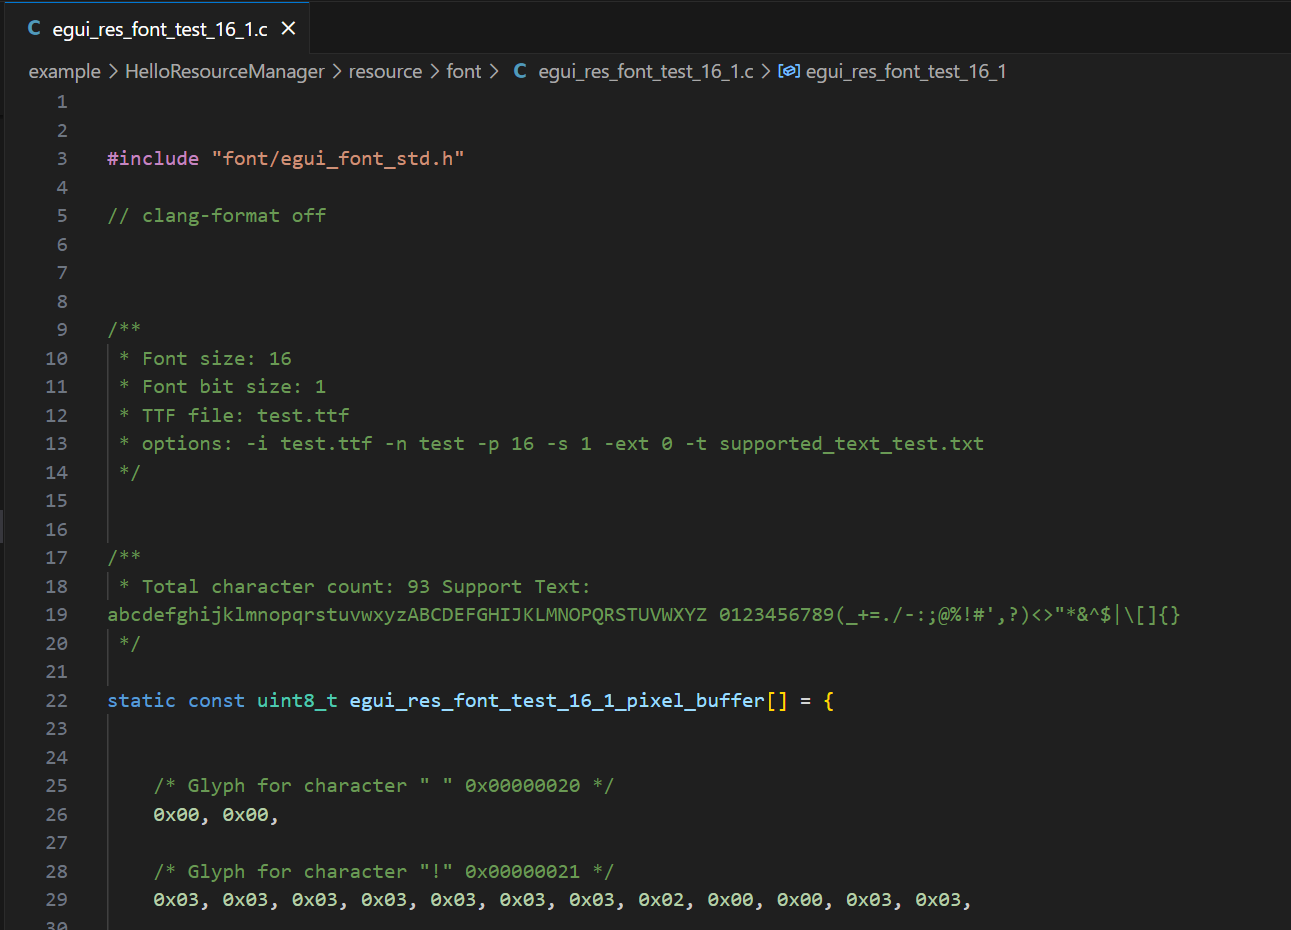
Task: Click the 'Font bit size: 1' comment
Action: 234,387
